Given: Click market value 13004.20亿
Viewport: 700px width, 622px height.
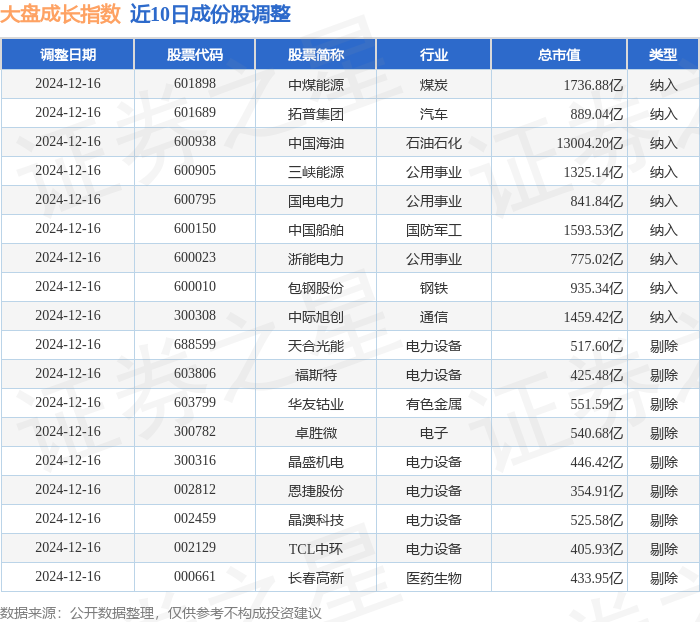Looking at the screenshot, I should coord(590,143).
